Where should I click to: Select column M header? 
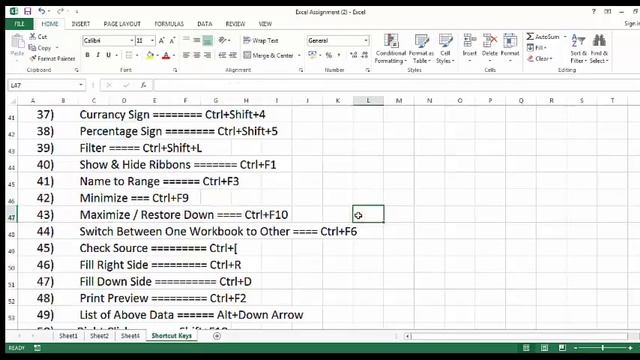tap(399, 100)
